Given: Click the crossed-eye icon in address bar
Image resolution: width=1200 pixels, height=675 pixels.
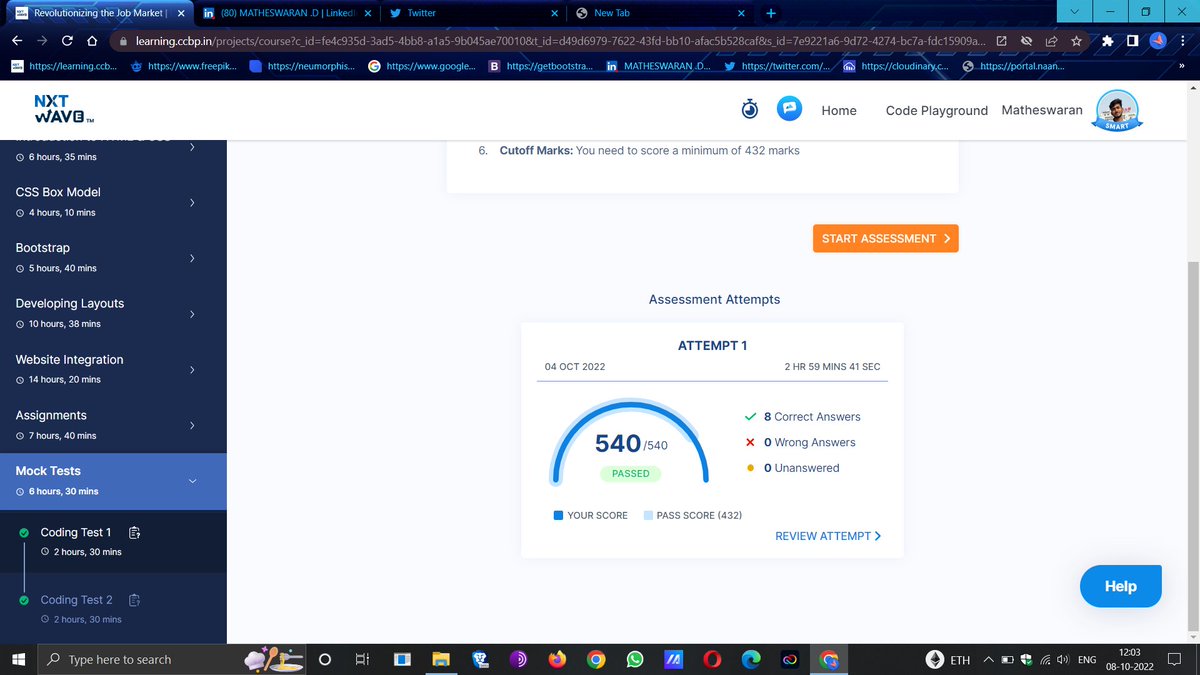Looking at the screenshot, I should pos(1026,41).
